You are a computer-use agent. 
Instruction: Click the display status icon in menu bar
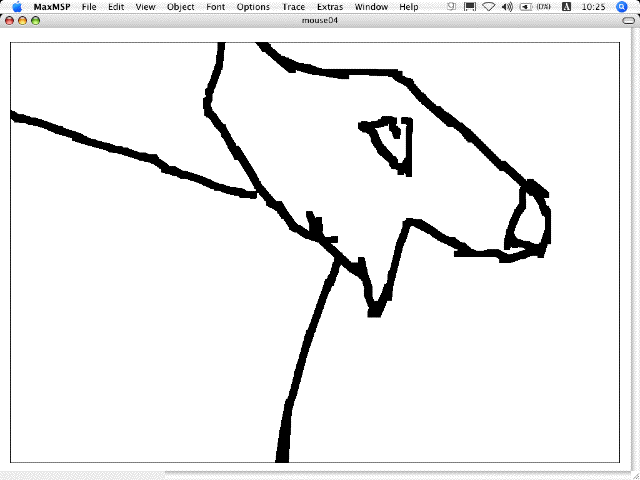(x=470, y=7)
